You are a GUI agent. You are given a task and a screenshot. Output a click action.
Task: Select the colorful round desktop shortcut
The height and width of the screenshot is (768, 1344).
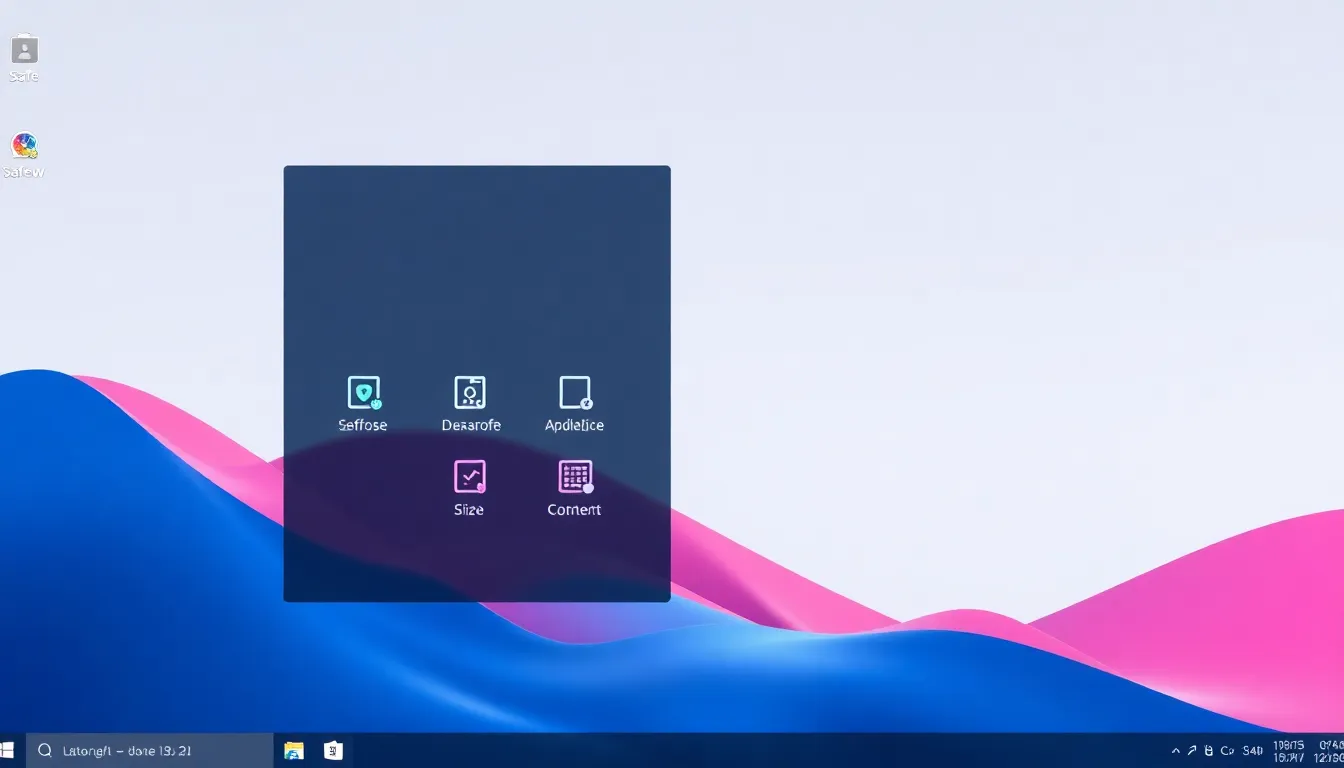(24, 146)
